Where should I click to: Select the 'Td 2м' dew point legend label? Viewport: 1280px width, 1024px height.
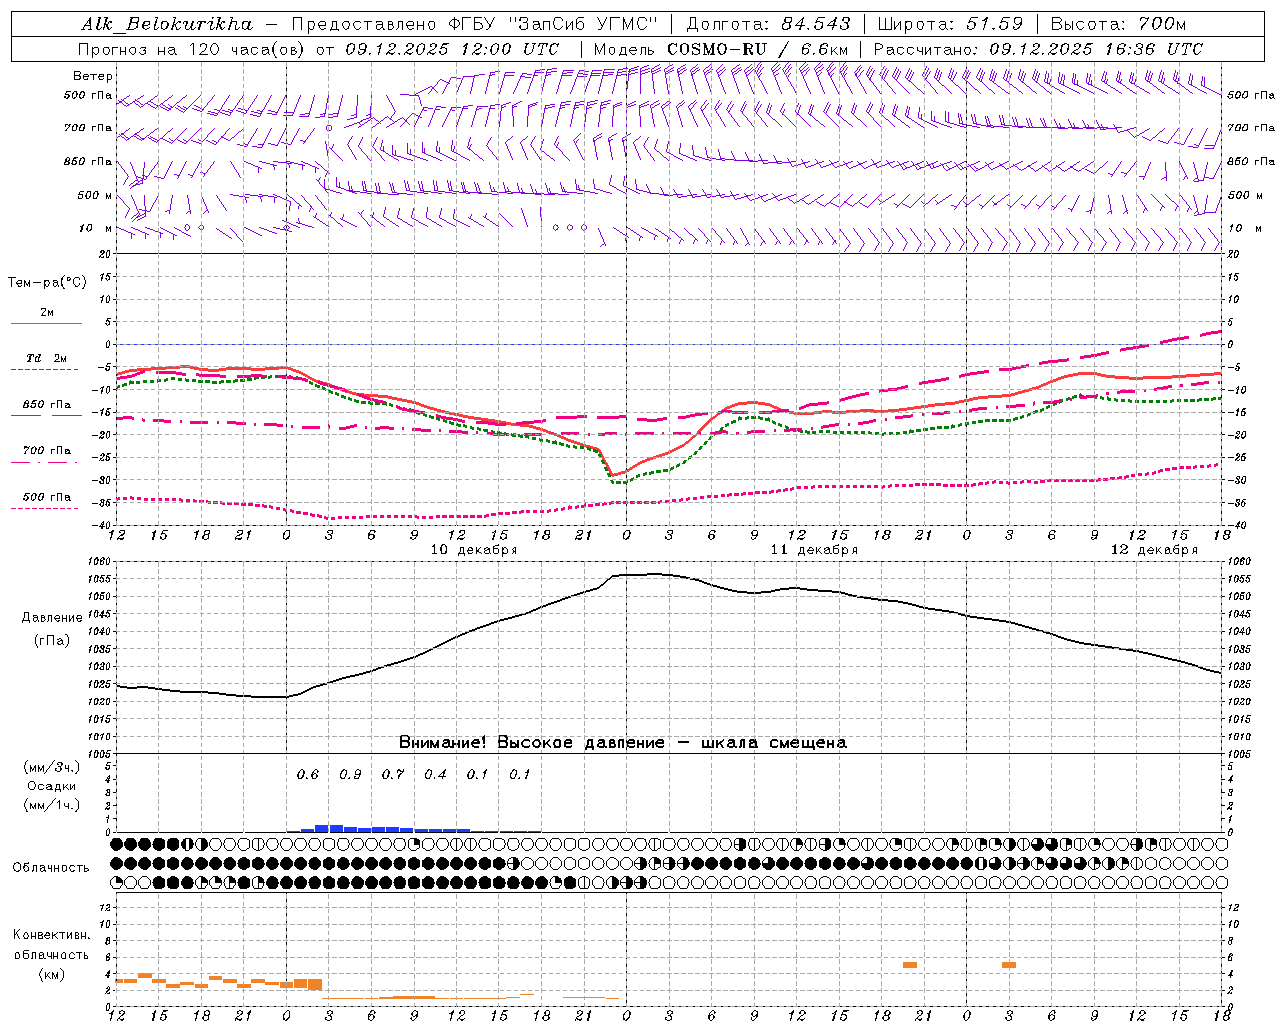(47, 358)
